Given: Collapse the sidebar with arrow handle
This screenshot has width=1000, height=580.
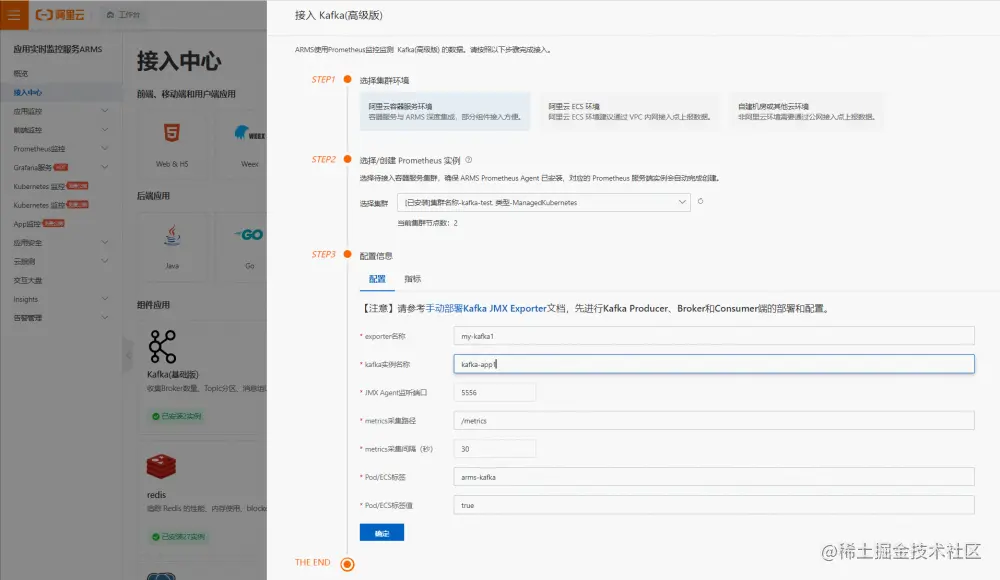Looking at the screenshot, I should click(x=128, y=355).
